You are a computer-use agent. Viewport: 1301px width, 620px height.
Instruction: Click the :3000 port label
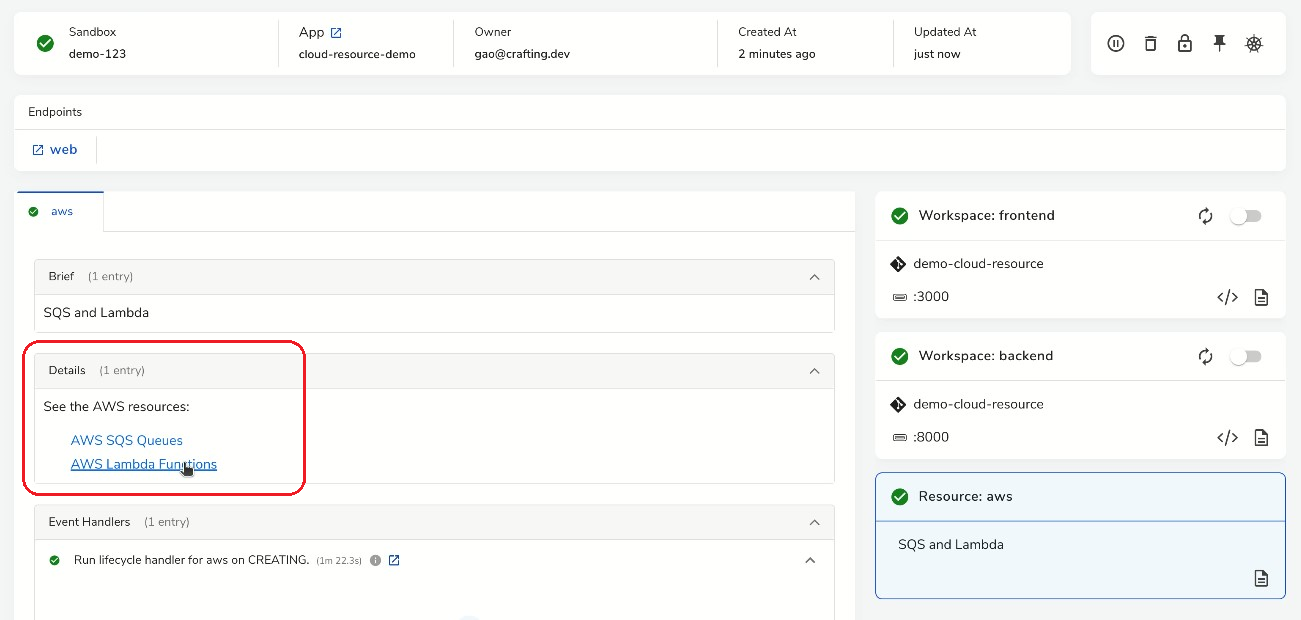point(931,297)
